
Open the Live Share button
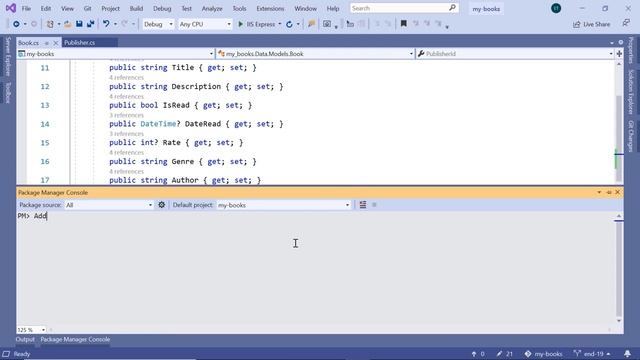tap(591, 24)
